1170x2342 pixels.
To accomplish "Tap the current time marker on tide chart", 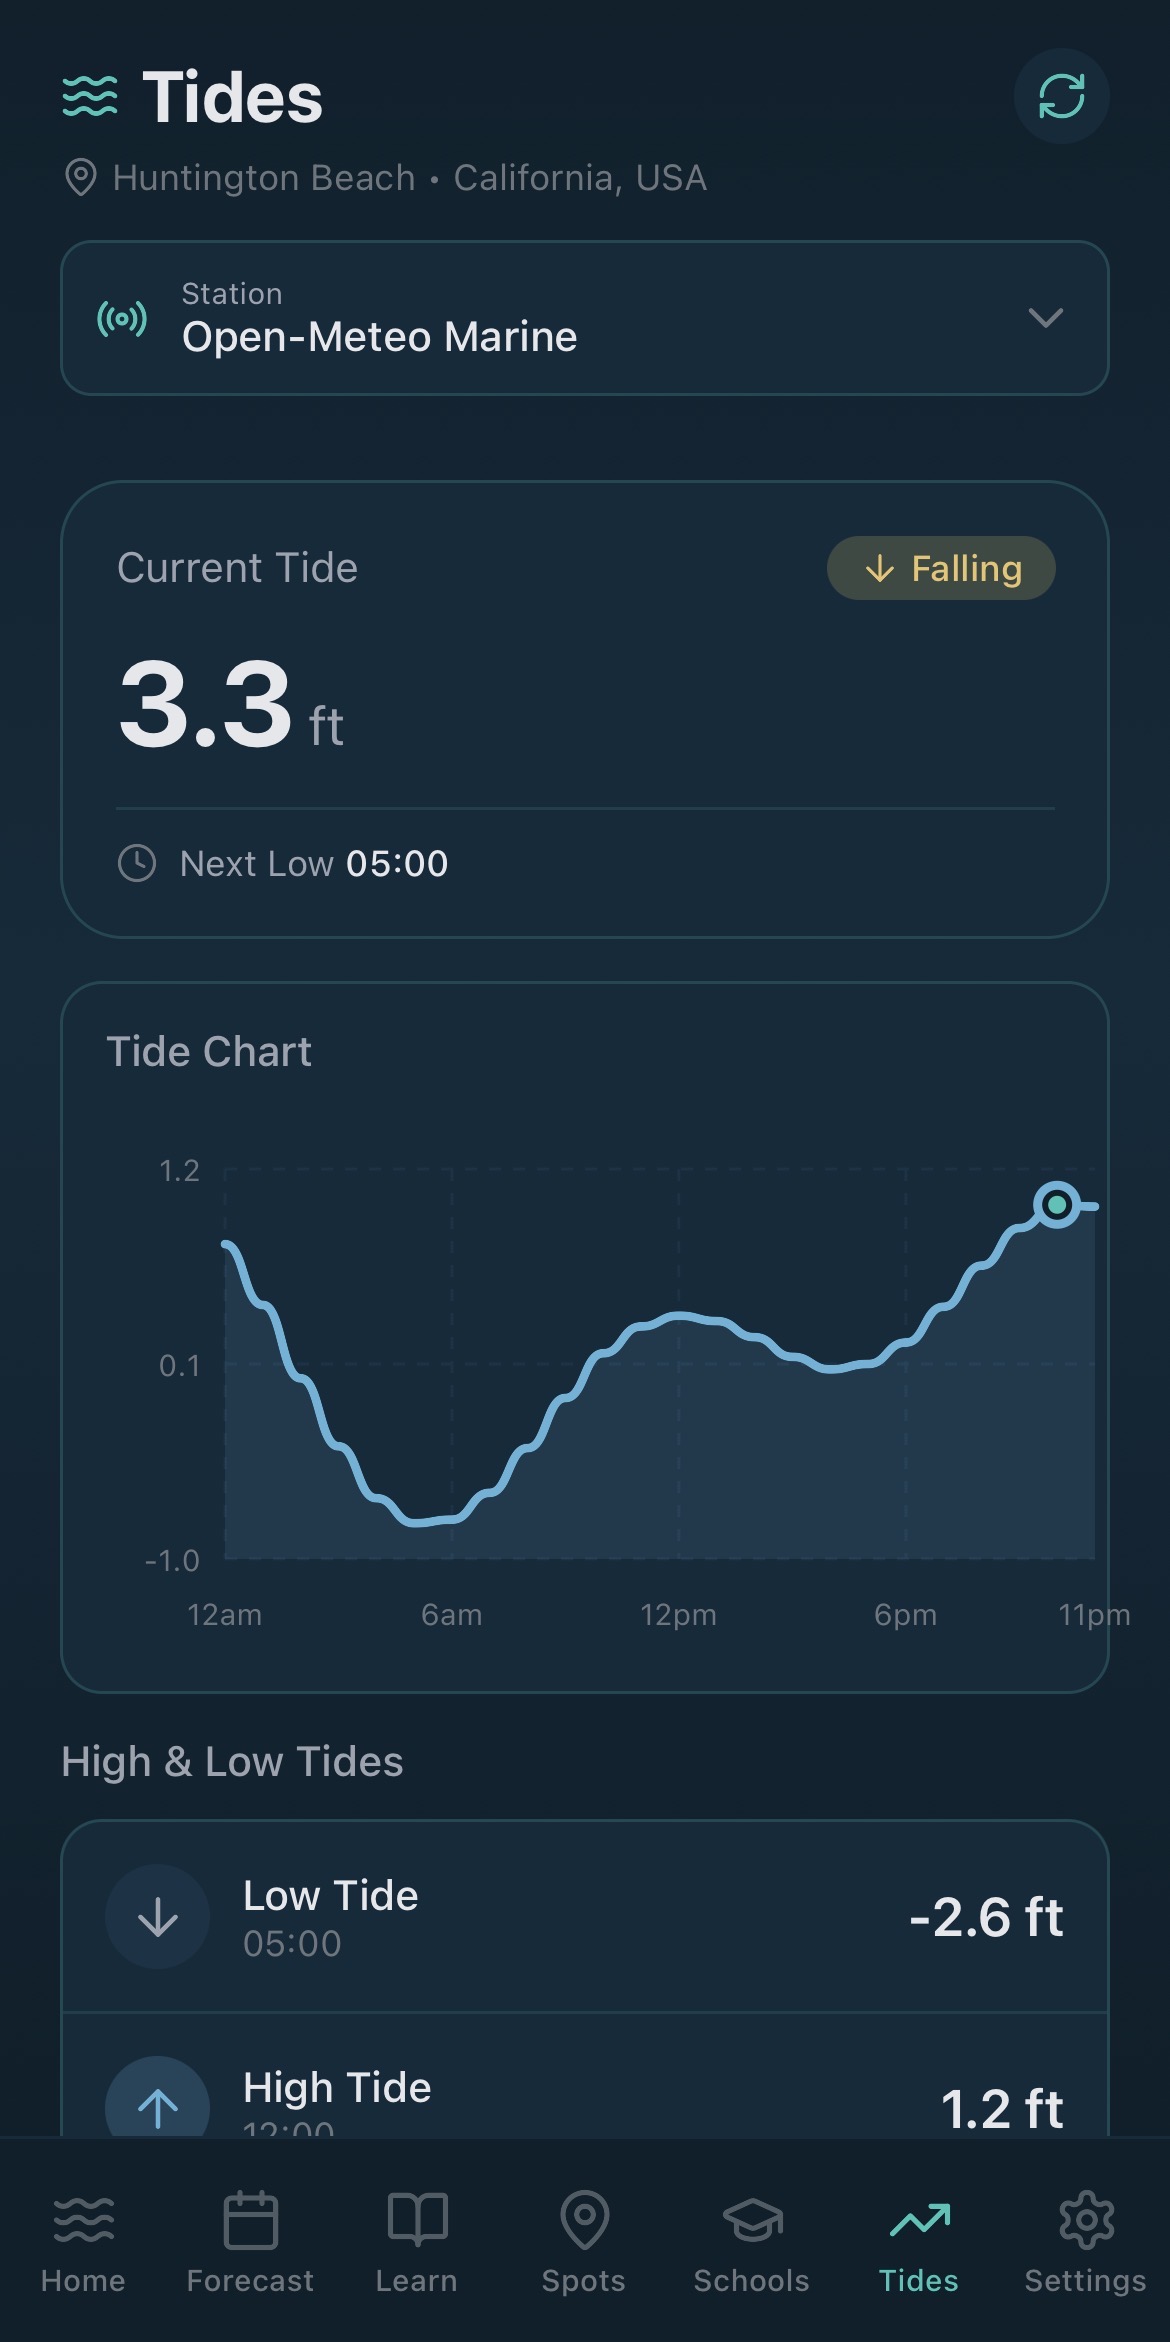I will coord(1057,1205).
